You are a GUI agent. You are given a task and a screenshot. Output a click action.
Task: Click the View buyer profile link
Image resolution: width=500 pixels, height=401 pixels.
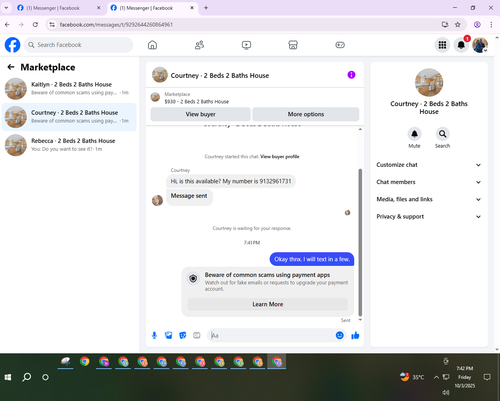(280, 156)
